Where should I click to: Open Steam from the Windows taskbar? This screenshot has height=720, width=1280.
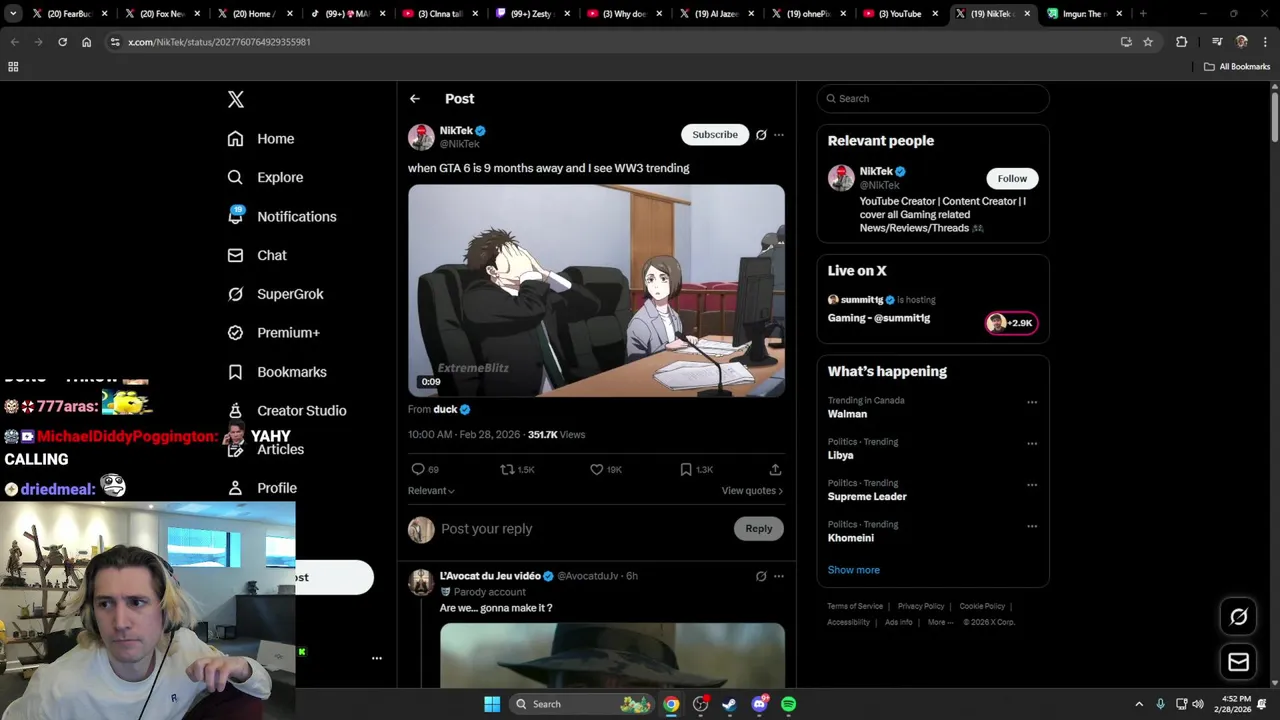point(730,704)
